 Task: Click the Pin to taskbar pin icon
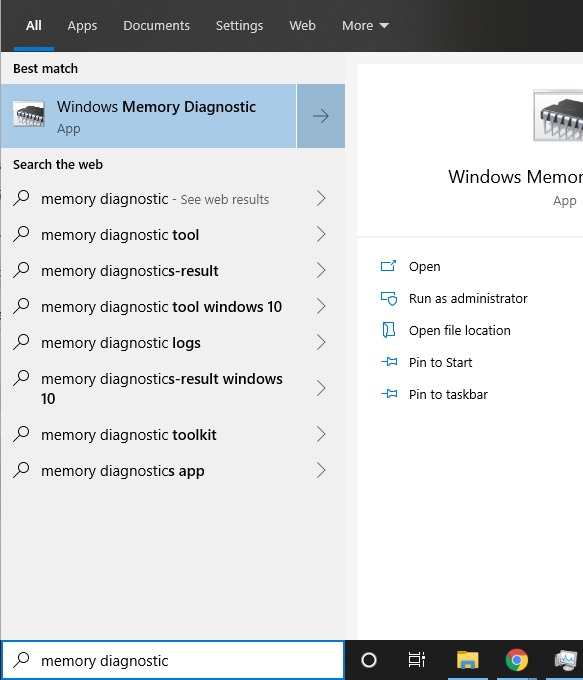[389, 394]
